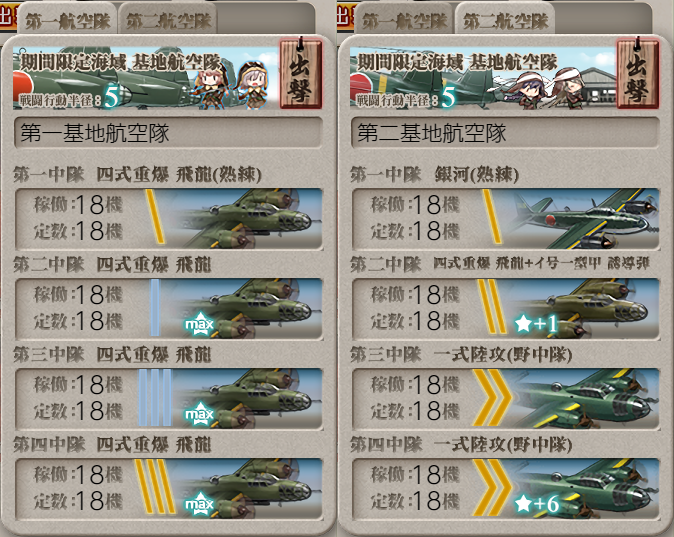Open the 第二航空隊 tab in the left panel
This screenshot has width=674, height=537.
click(x=168, y=21)
